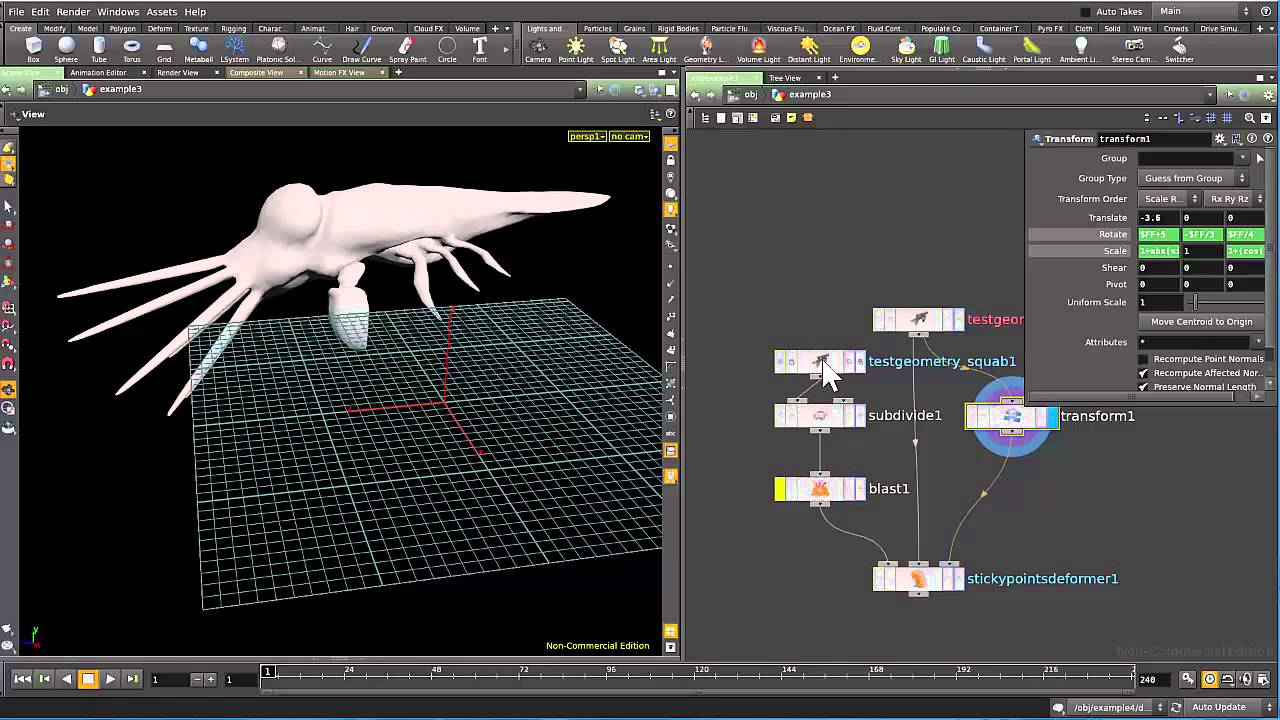Click the Translate X value field
Screen dimensions: 1280x720
pyautogui.click(x=1158, y=218)
